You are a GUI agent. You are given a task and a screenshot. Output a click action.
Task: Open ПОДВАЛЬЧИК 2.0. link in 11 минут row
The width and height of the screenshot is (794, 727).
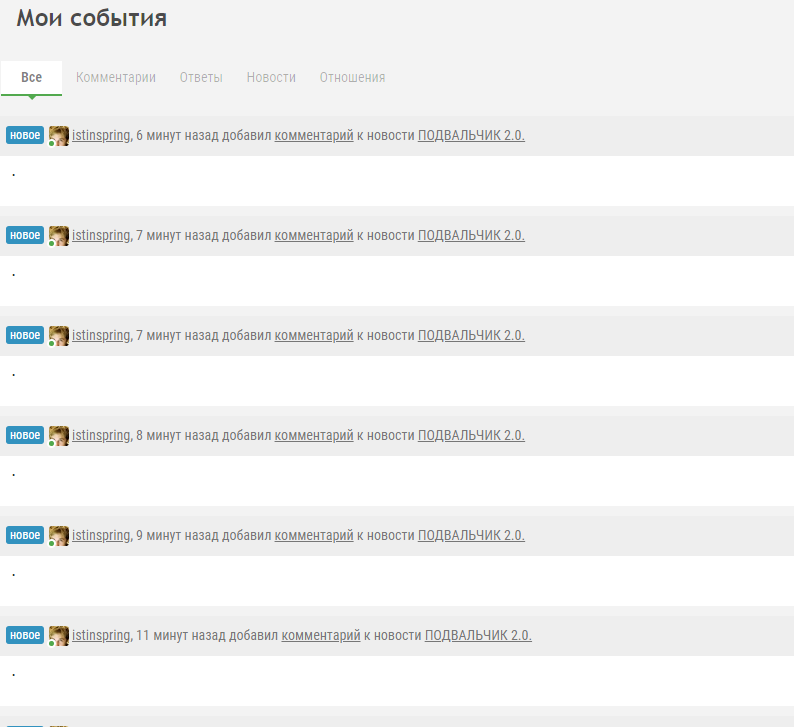[478, 635]
